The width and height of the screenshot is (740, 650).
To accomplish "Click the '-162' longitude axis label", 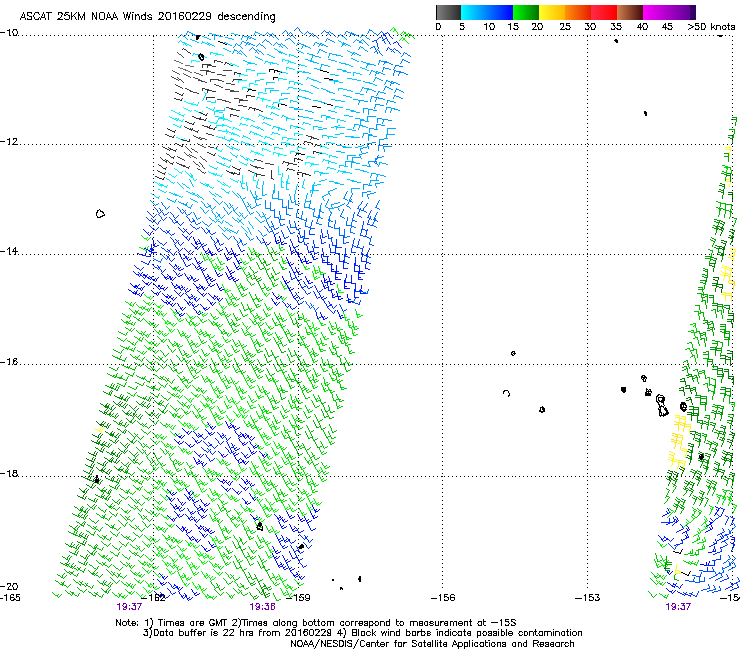I will [x=154, y=598].
